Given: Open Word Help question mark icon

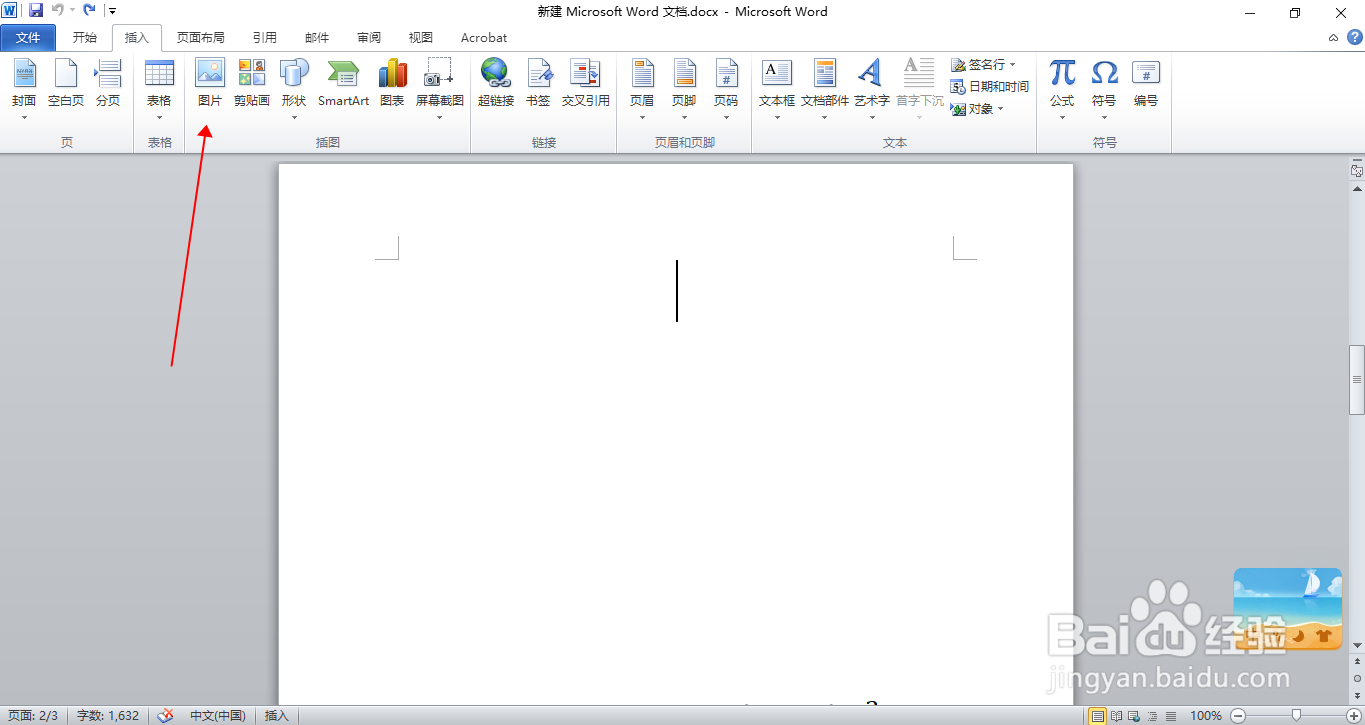Looking at the screenshot, I should tap(1355, 37).
